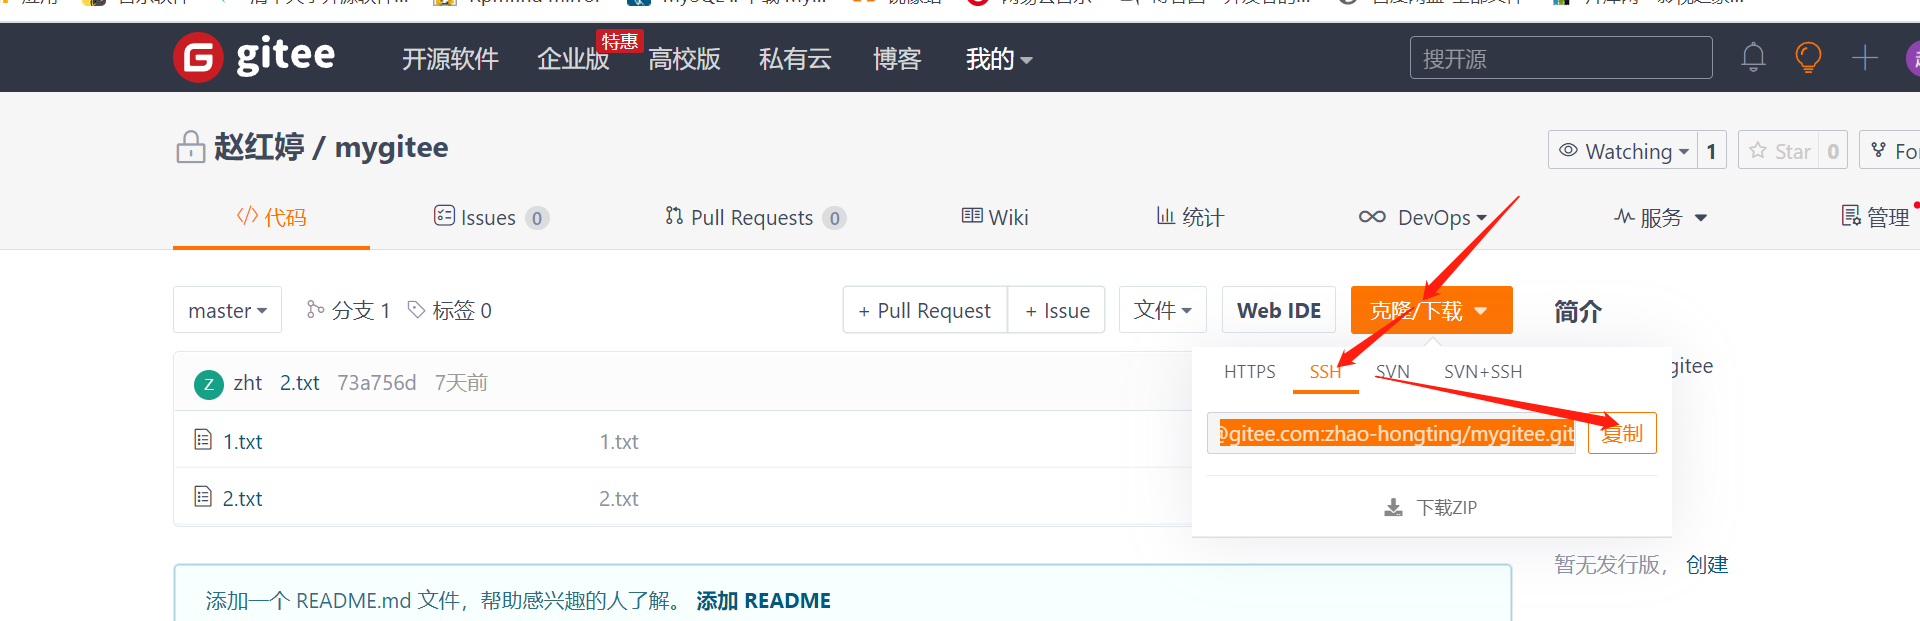
Task: Click the download ZIP icon
Action: click(1393, 508)
